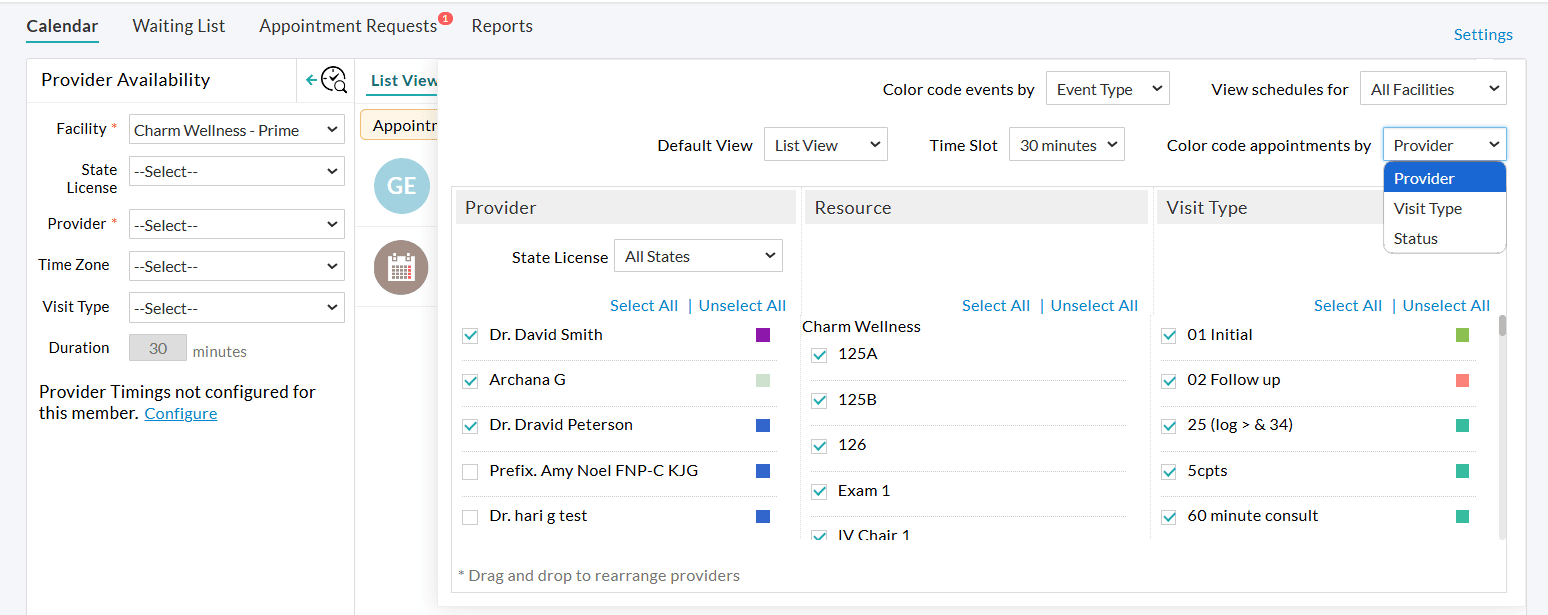Click the brown calendar event icon
The image size is (1548, 615).
point(401,267)
